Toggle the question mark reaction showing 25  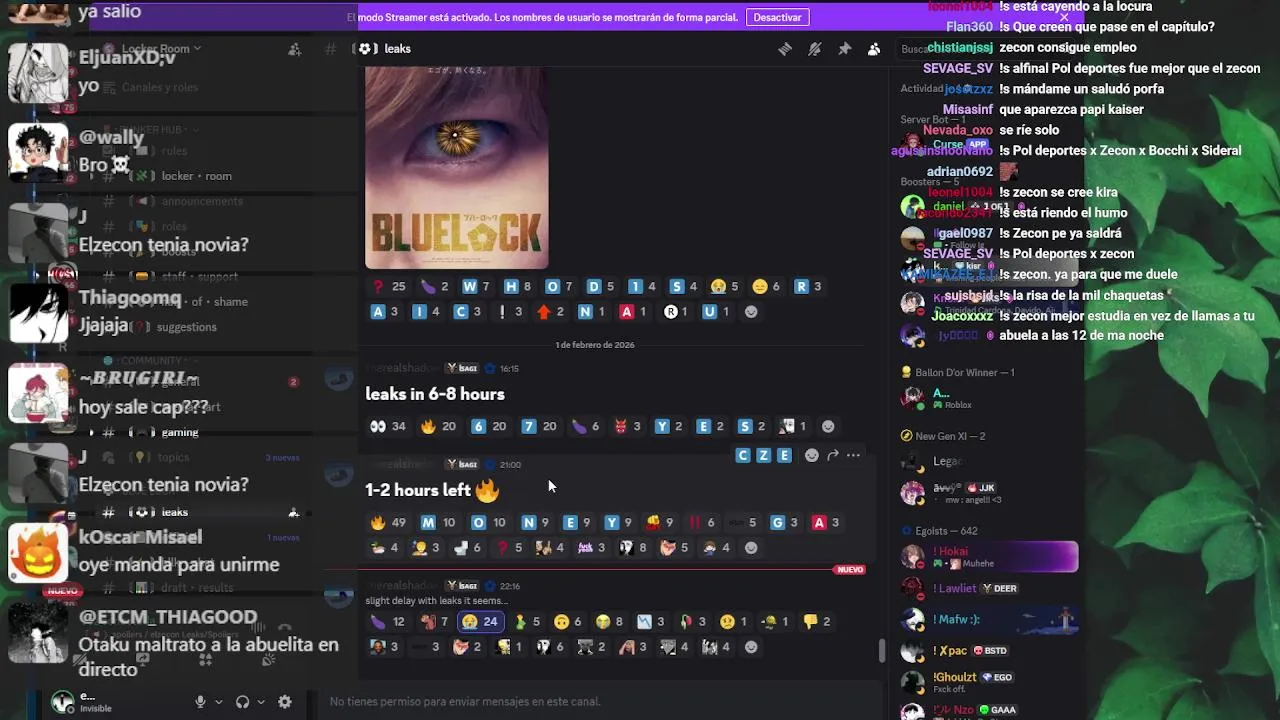coord(388,286)
